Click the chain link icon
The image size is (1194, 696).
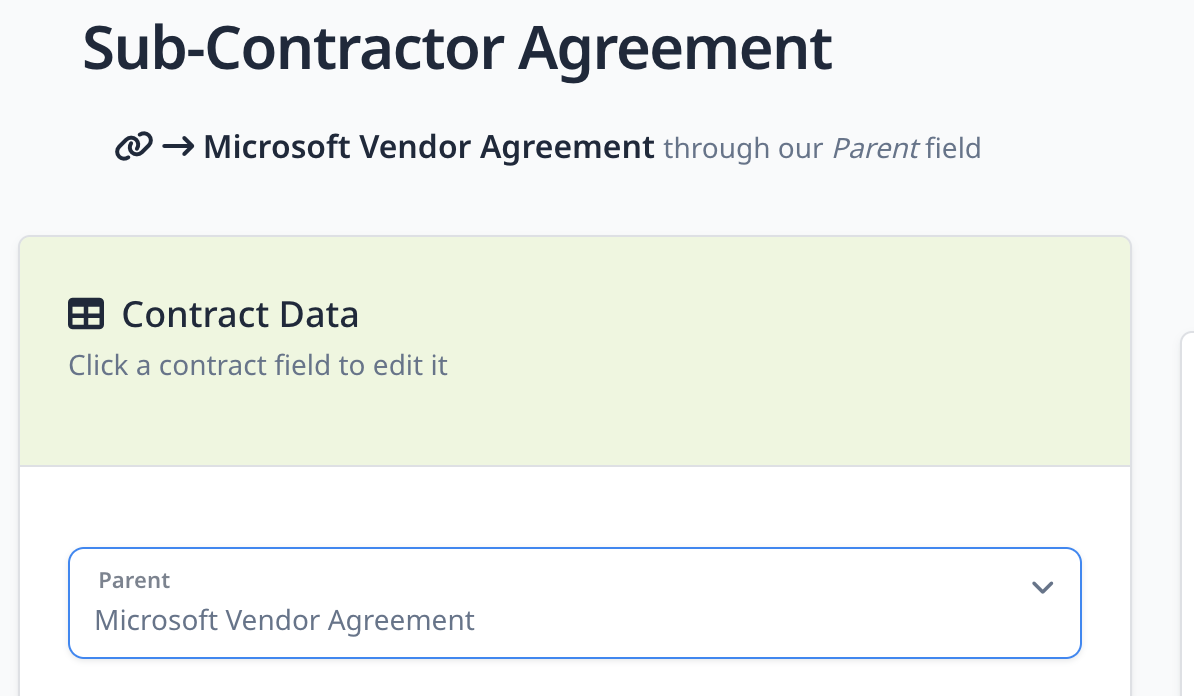pos(134,148)
